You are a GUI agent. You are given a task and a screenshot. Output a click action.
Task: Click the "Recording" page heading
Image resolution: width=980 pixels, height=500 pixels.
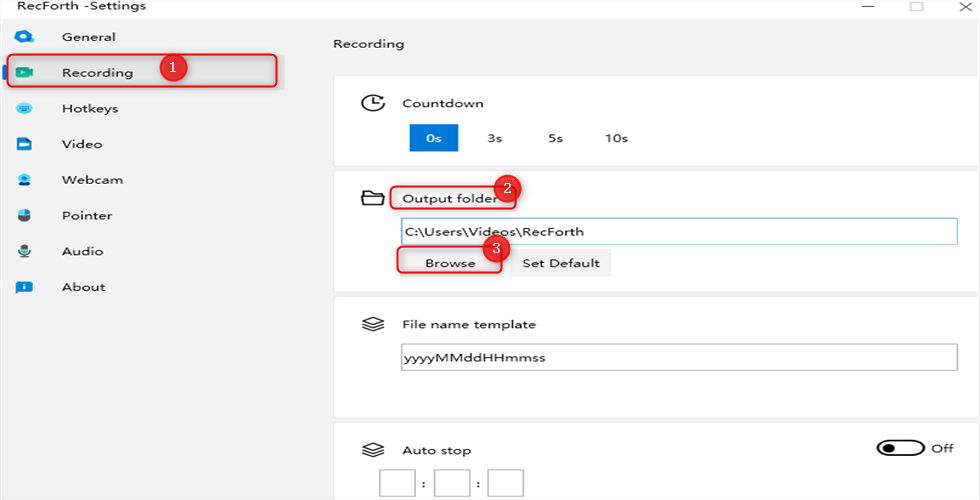pyautogui.click(x=369, y=44)
